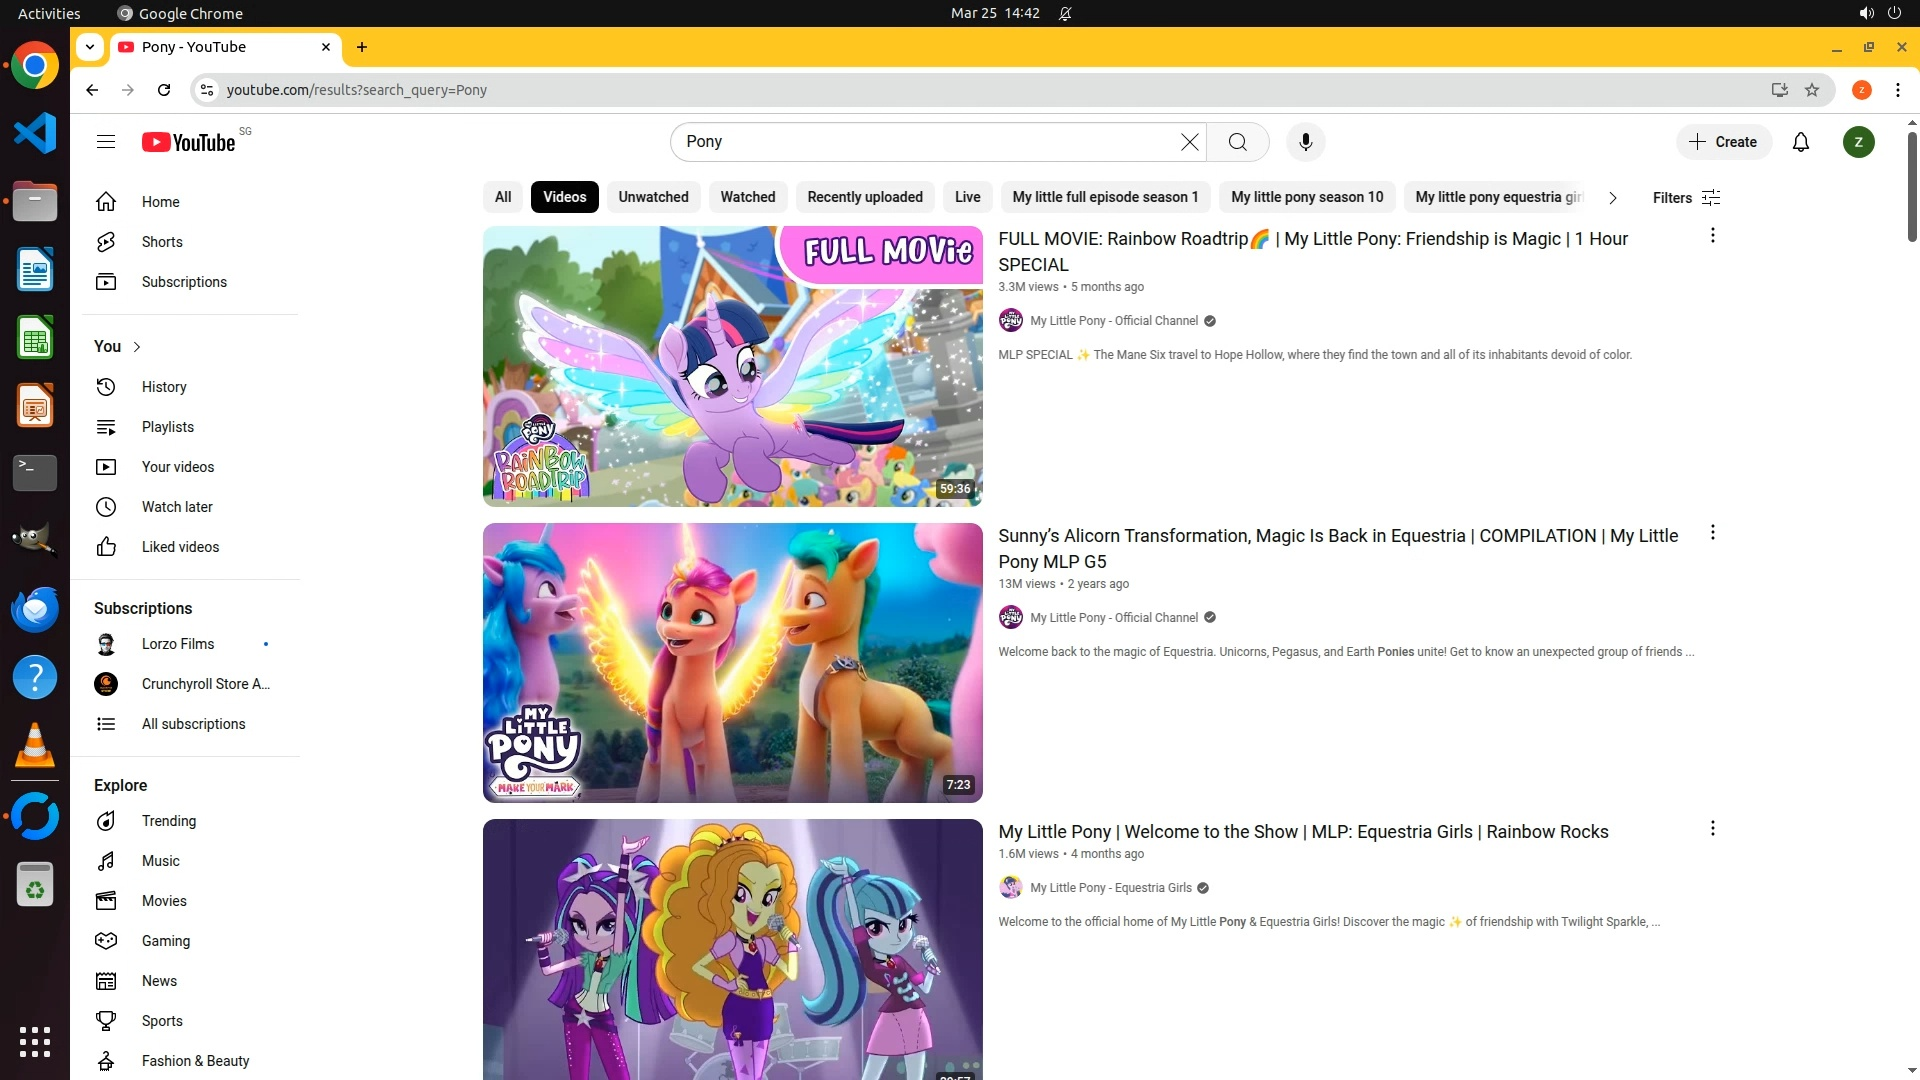Select the Unwatched filter chip

tap(653, 197)
